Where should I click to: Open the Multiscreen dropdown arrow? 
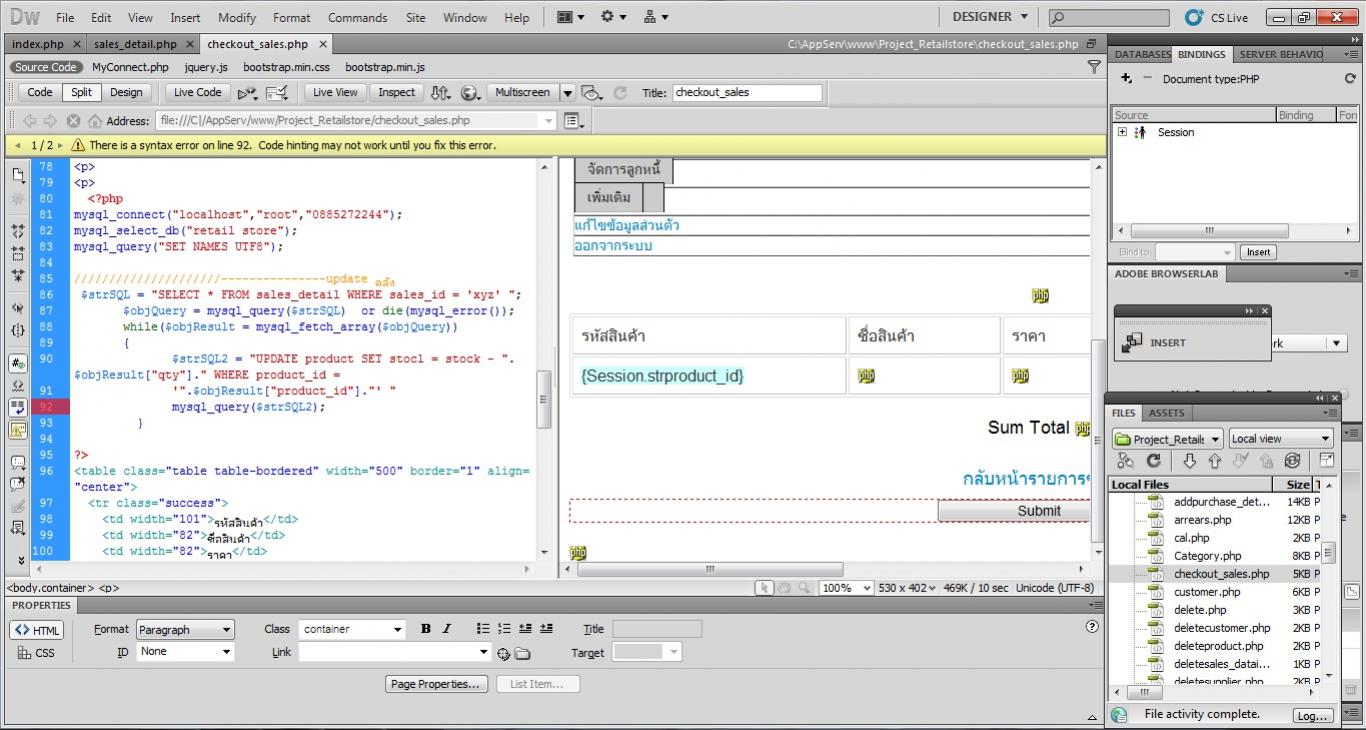[567, 93]
